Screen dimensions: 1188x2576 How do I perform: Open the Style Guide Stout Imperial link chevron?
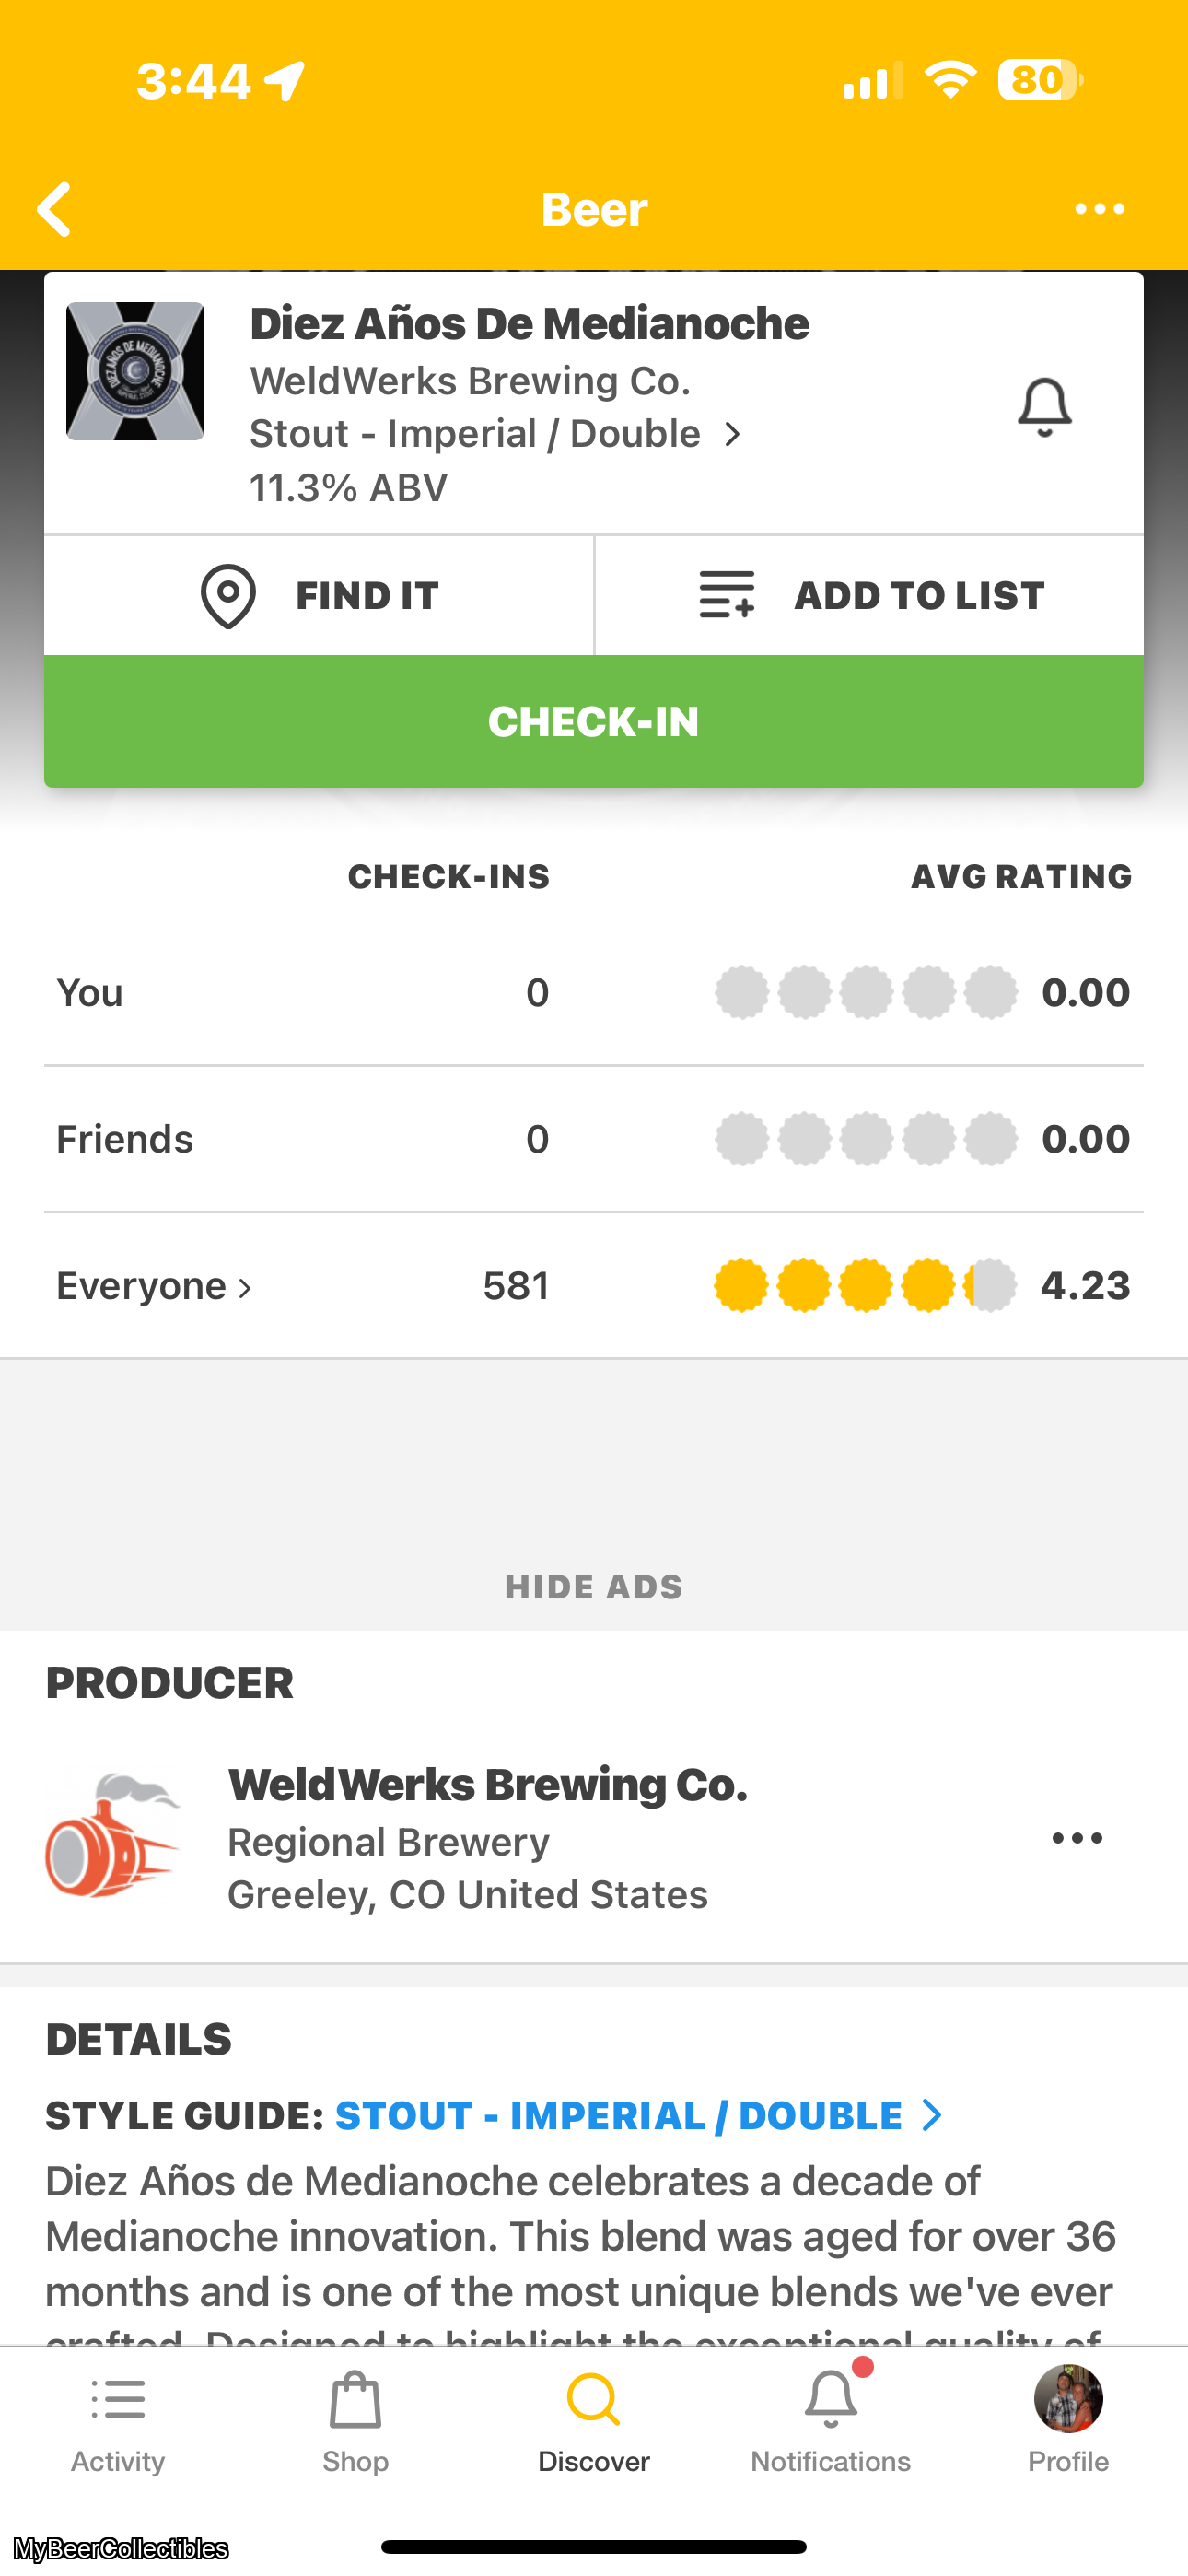931,2115
